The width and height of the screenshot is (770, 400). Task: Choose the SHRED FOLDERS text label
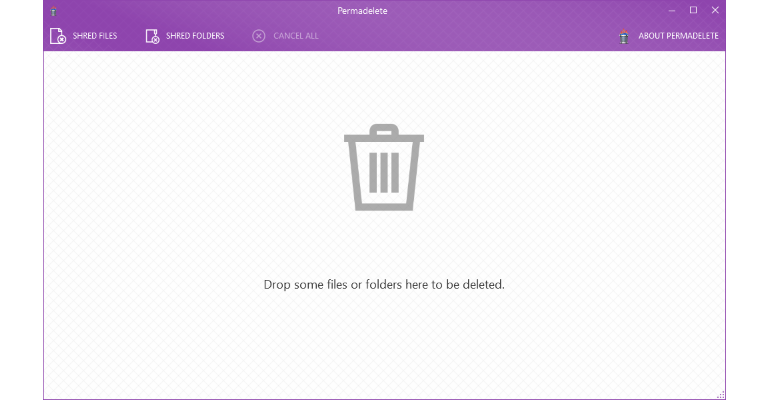[195, 36]
